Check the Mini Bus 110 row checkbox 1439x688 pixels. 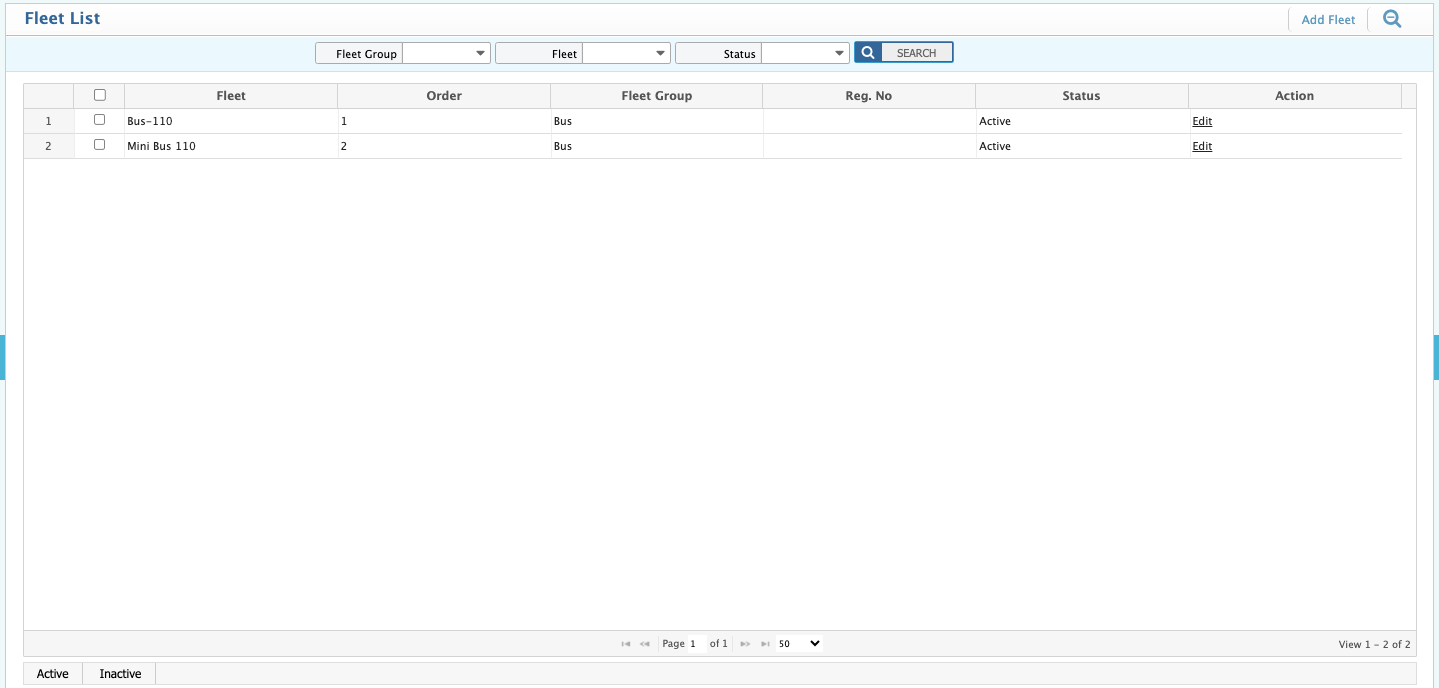[x=99, y=145]
